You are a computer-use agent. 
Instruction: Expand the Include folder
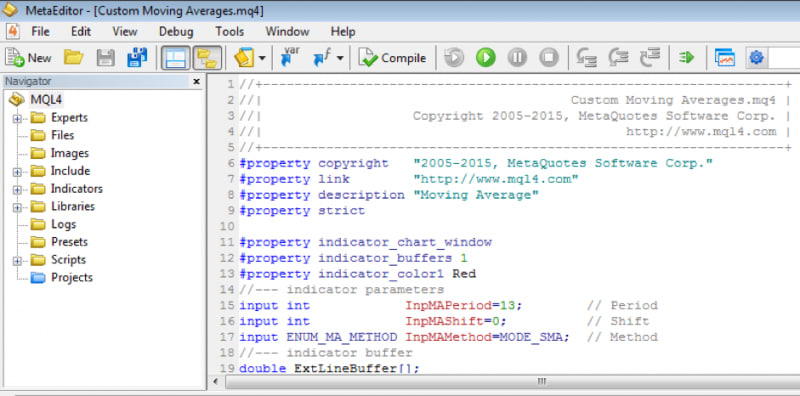tap(17, 172)
